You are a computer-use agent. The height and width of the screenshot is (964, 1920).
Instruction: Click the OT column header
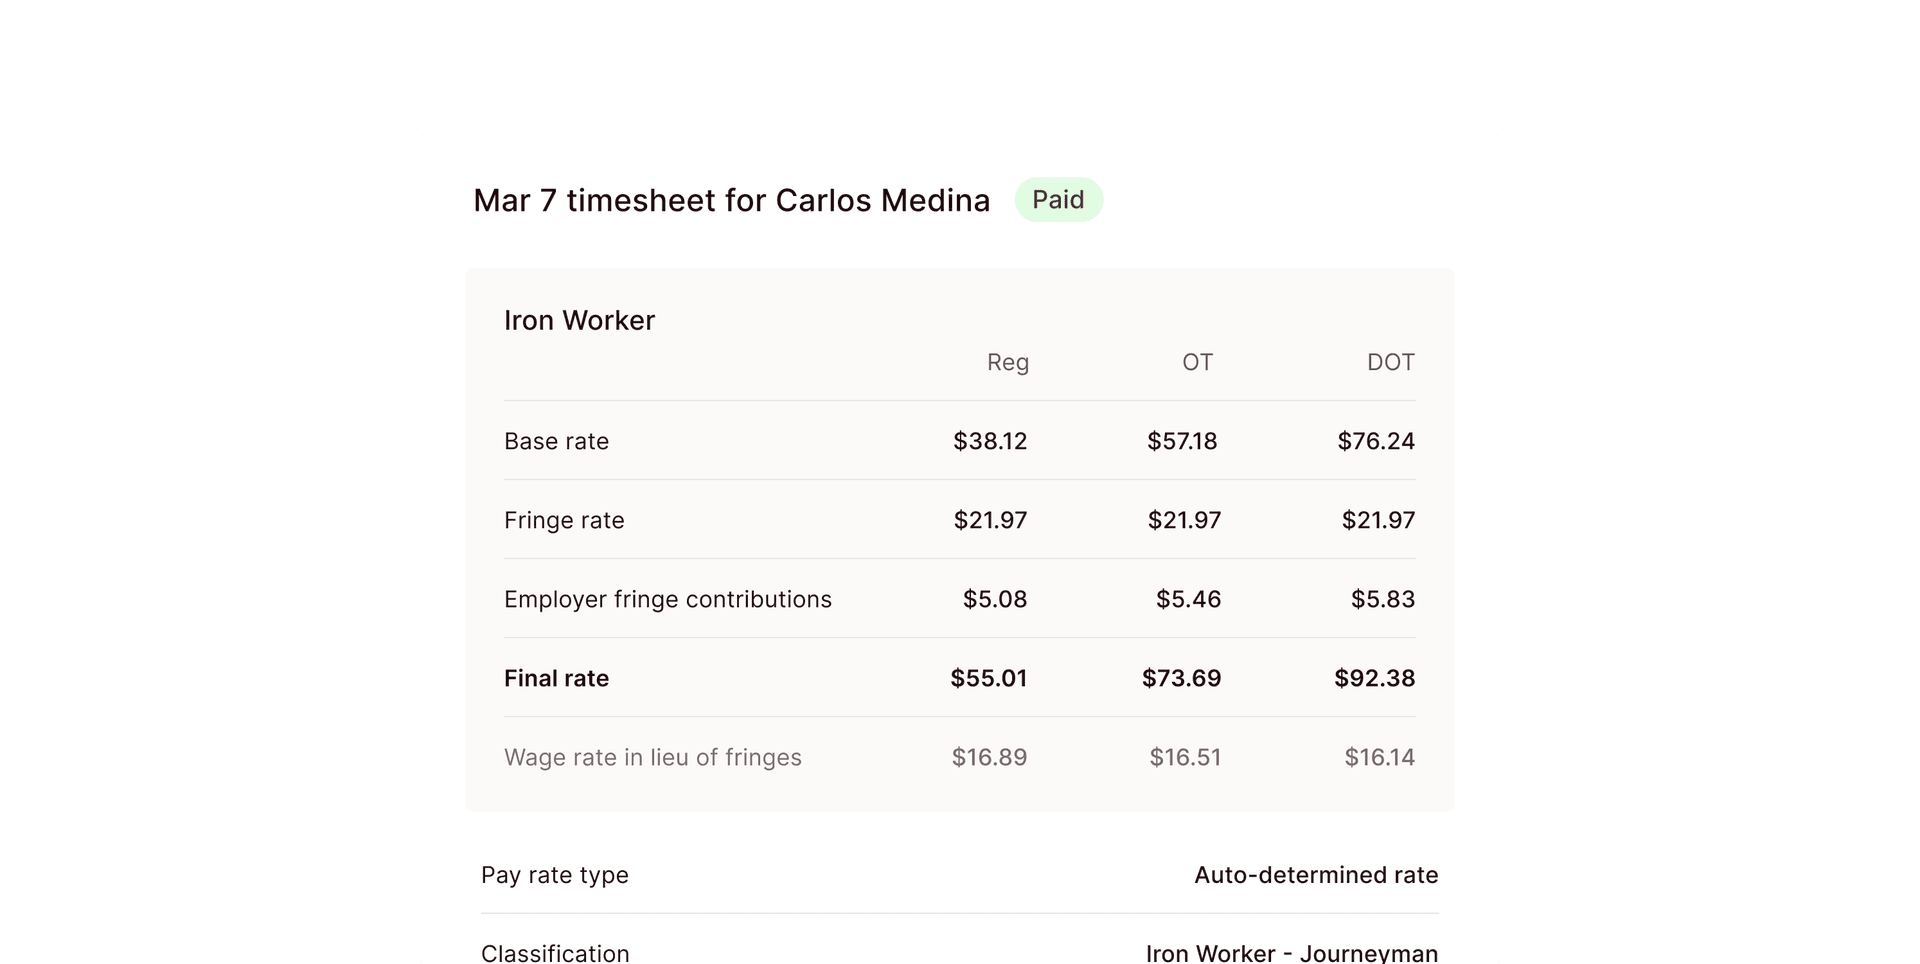click(x=1197, y=362)
